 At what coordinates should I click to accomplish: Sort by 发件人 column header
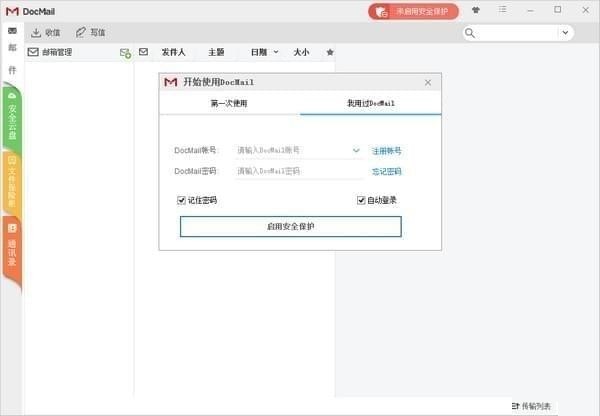173,52
